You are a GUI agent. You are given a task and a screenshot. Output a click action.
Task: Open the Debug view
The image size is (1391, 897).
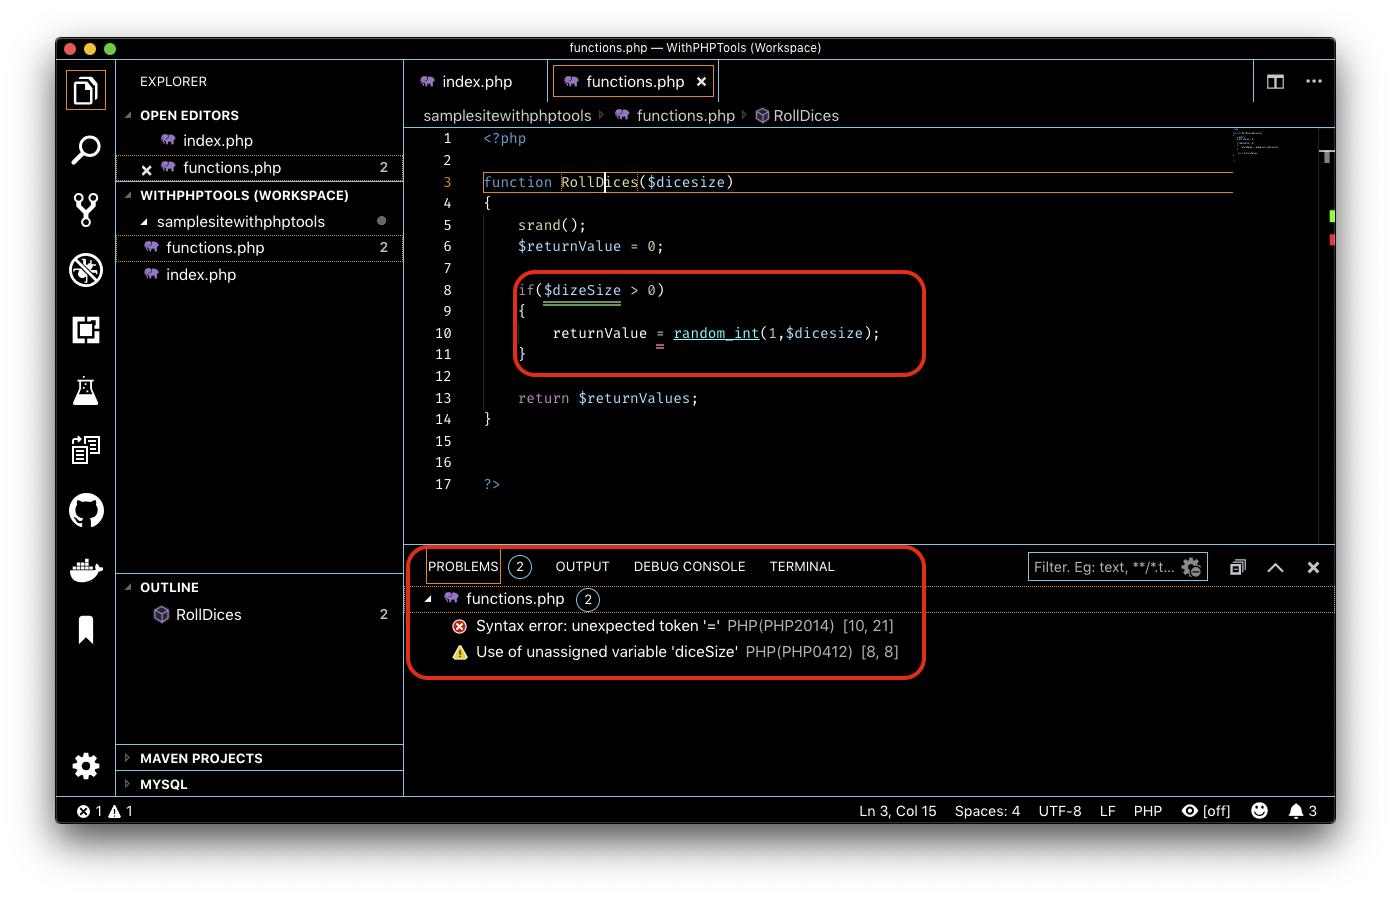(86, 270)
